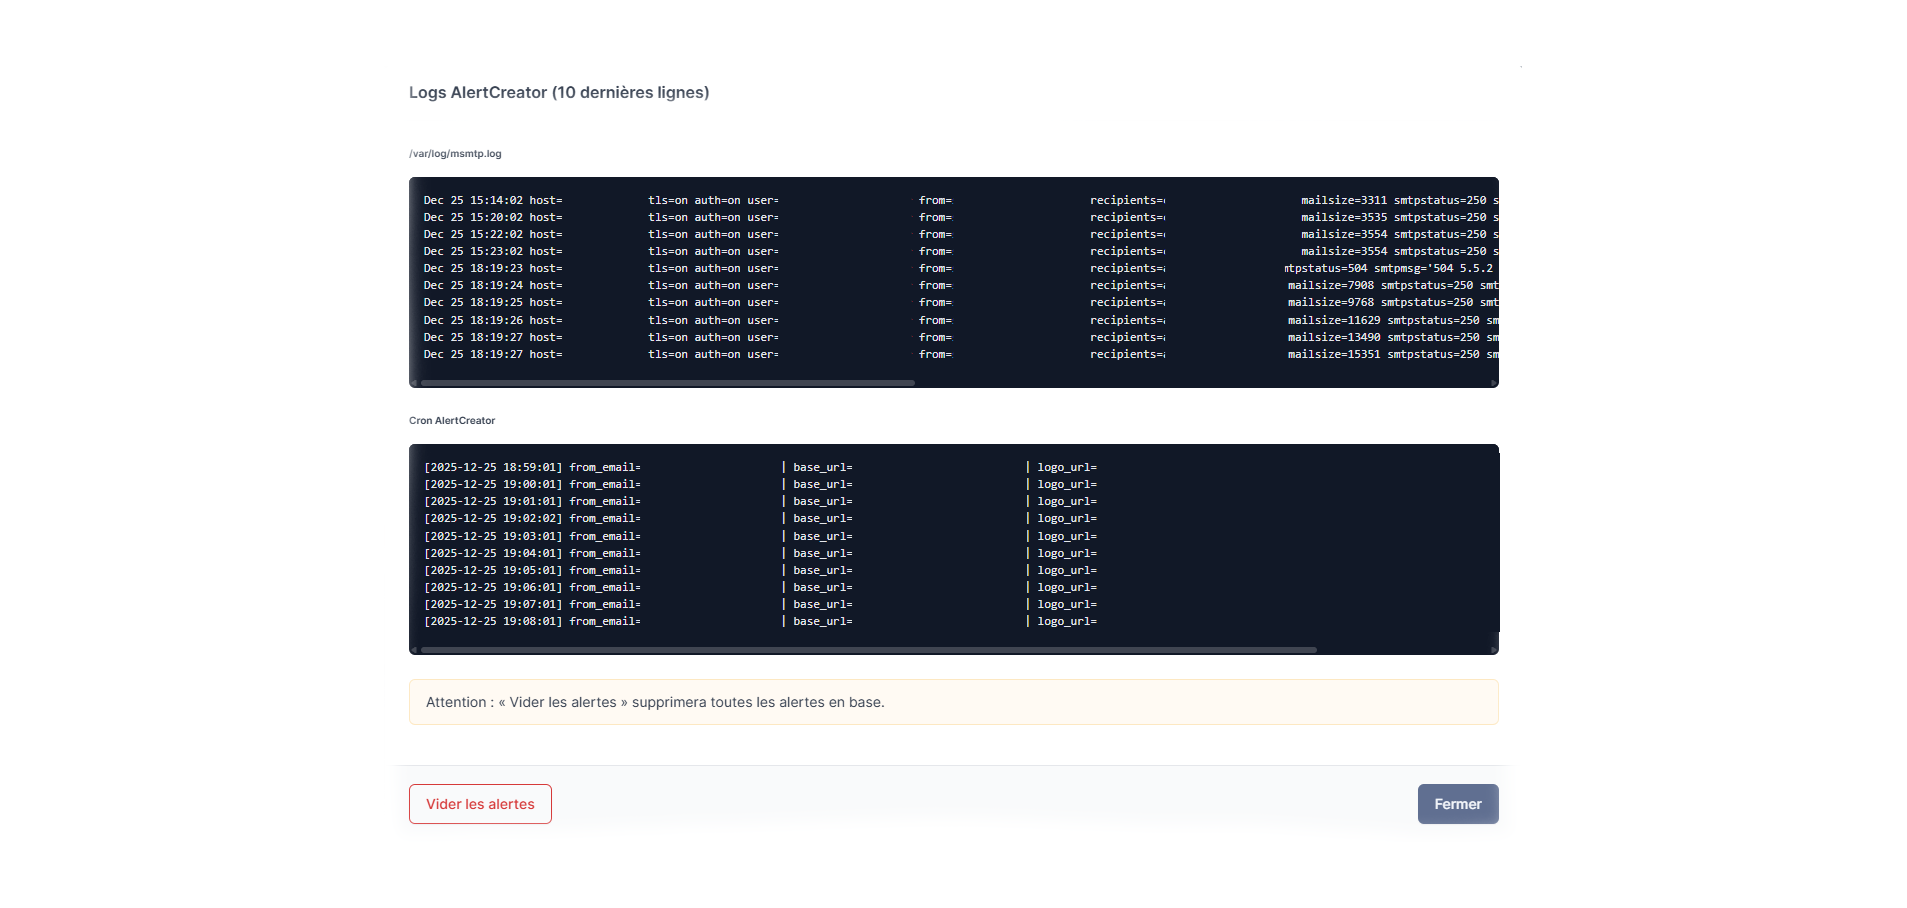Select the Dec 25 18:19:27 log line

coord(700,337)
